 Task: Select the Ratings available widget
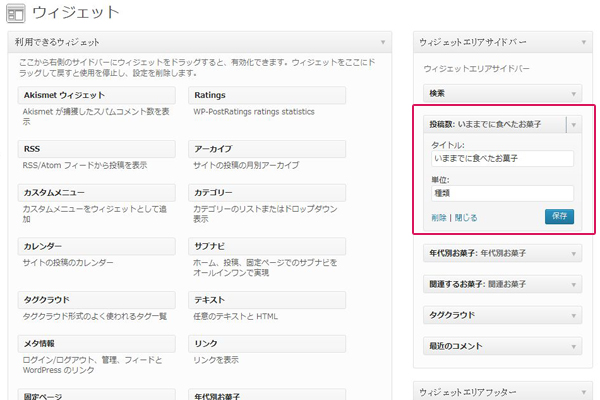(x=267, y=95)
